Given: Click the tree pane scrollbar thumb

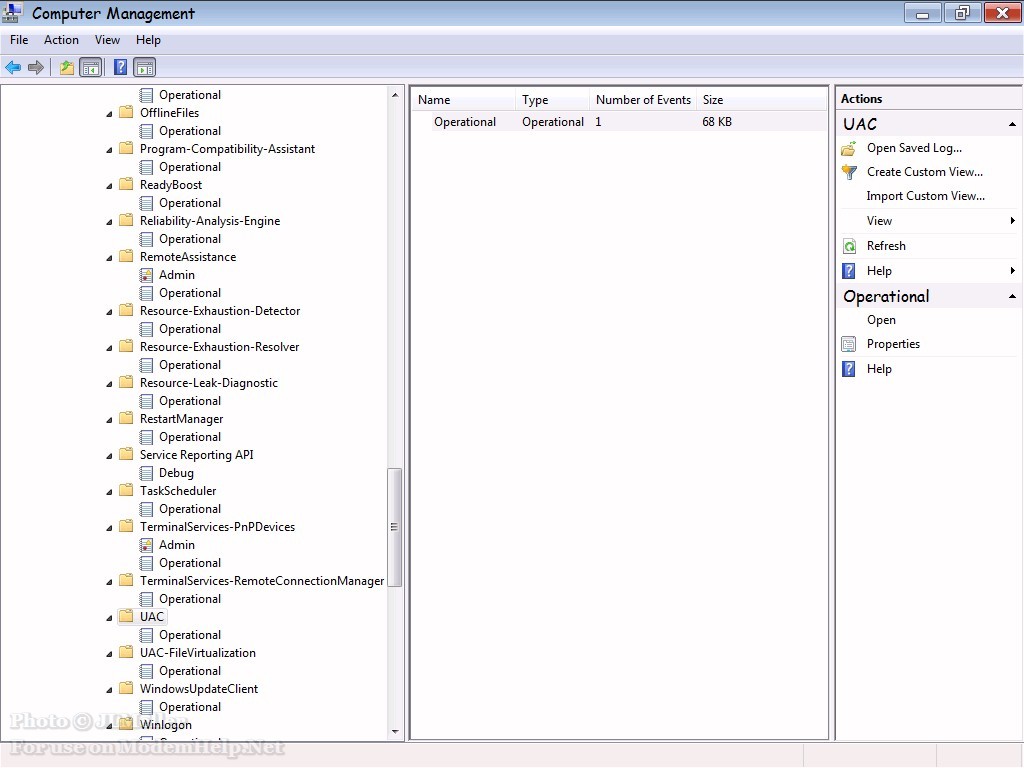Looking at the screenshot, I should [x=394, y=528].
